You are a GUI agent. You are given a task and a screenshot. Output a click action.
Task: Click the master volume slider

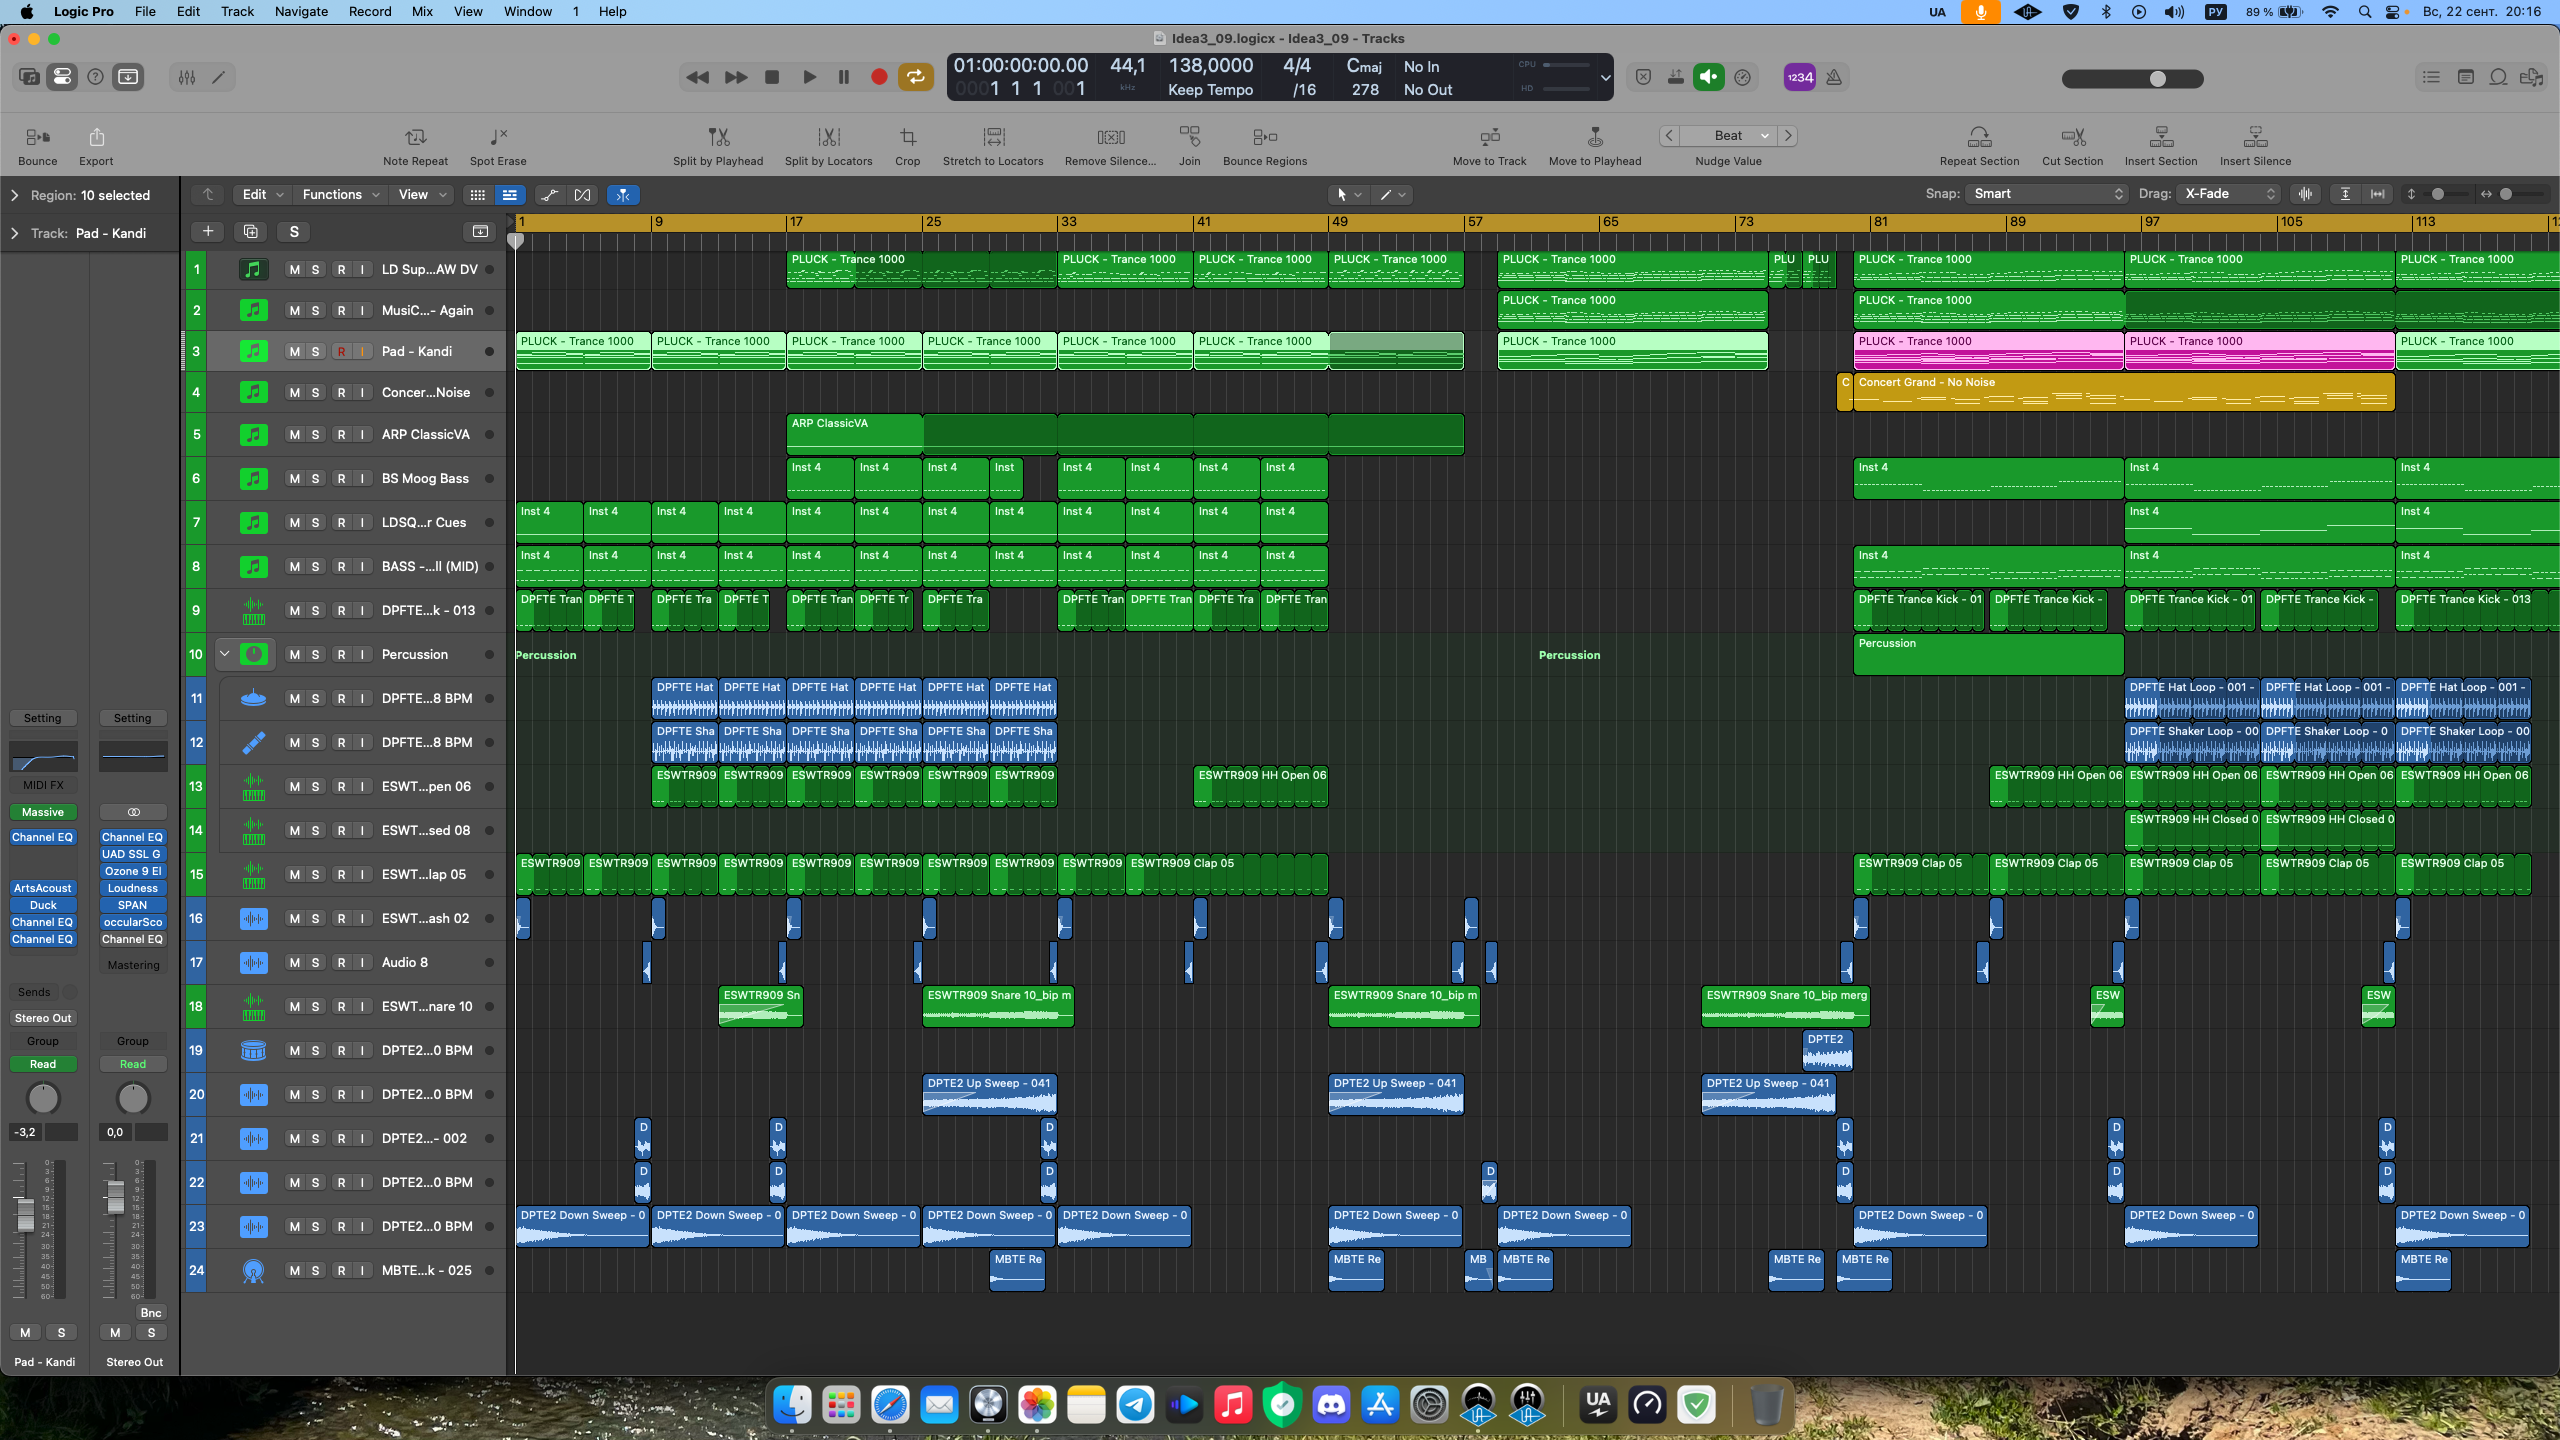coord(2133,79)
